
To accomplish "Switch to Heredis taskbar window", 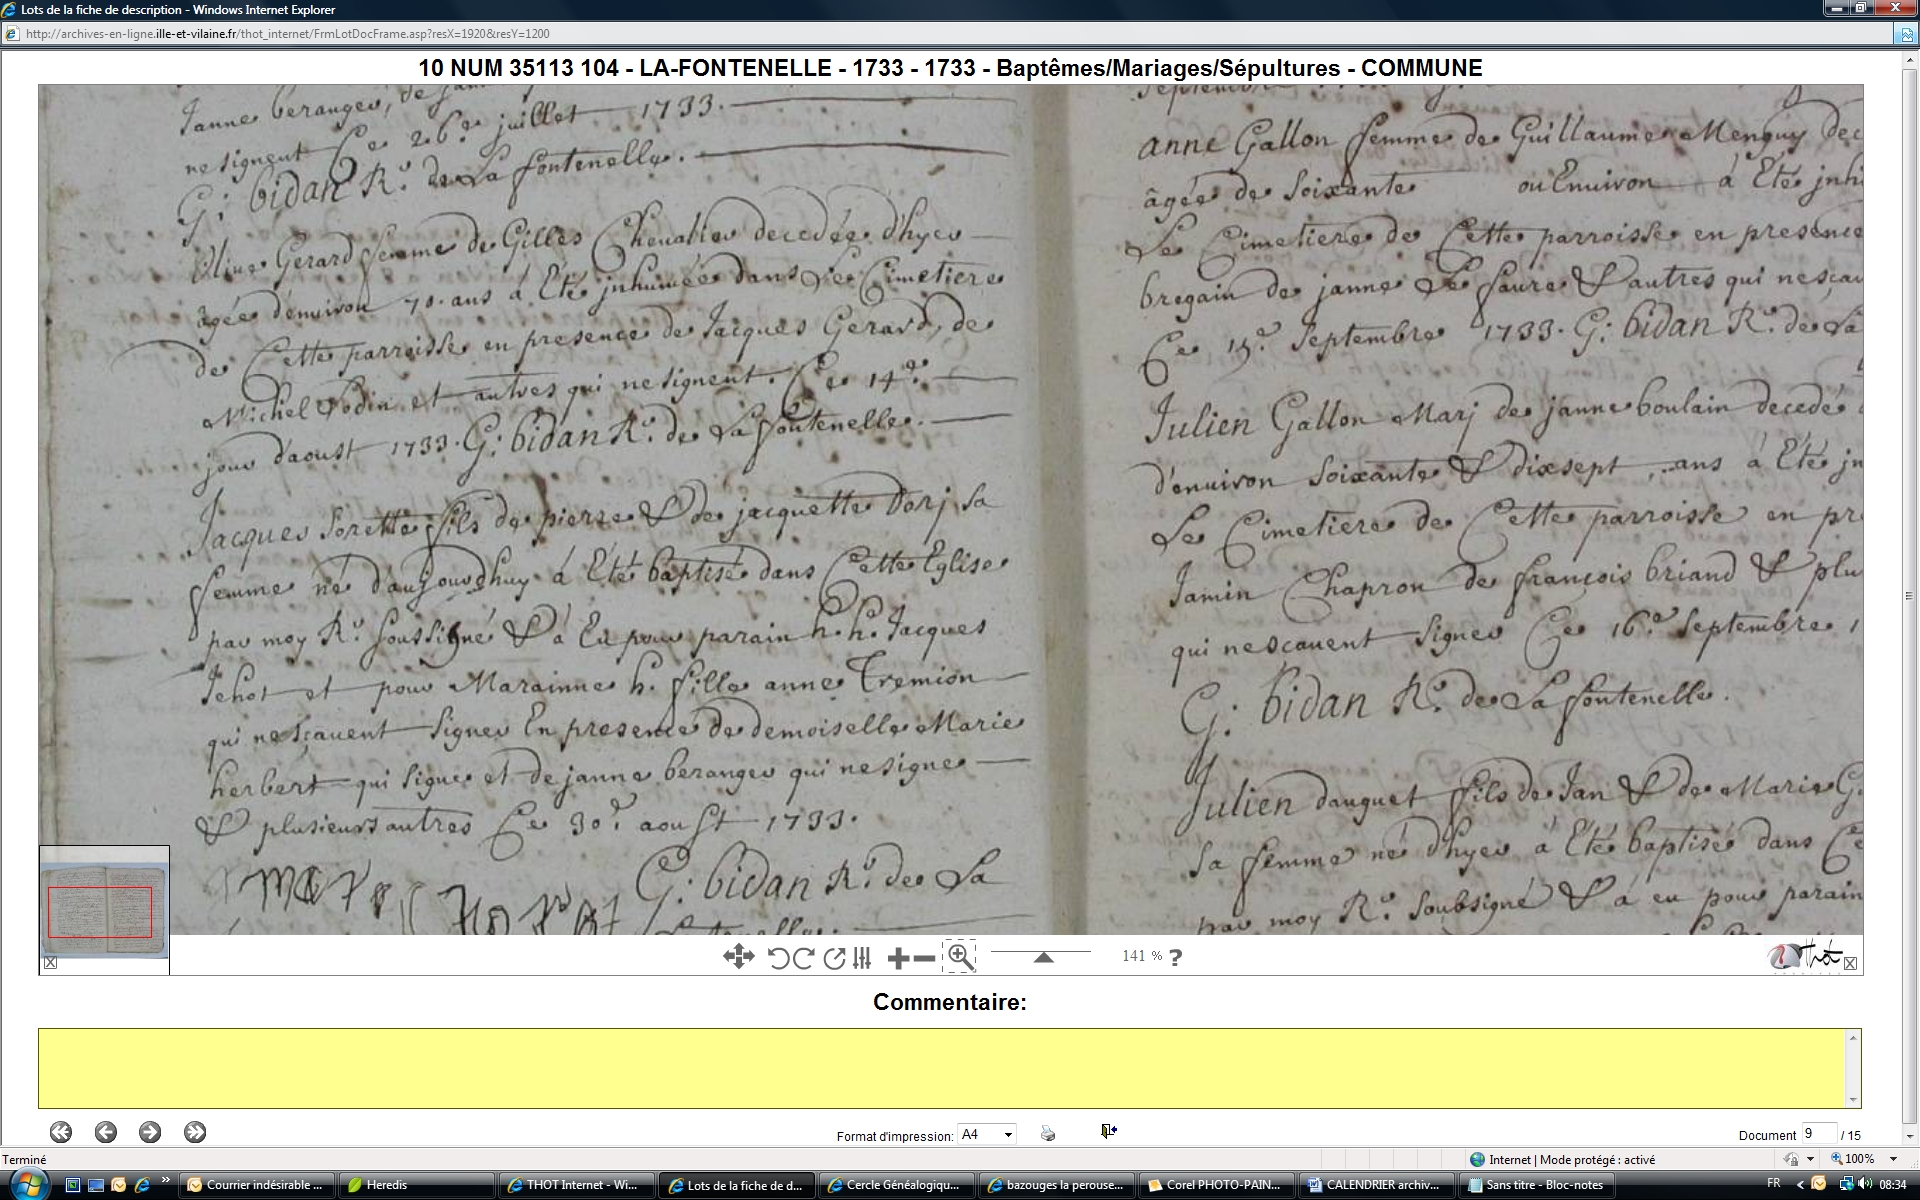I will point(415,1185).
